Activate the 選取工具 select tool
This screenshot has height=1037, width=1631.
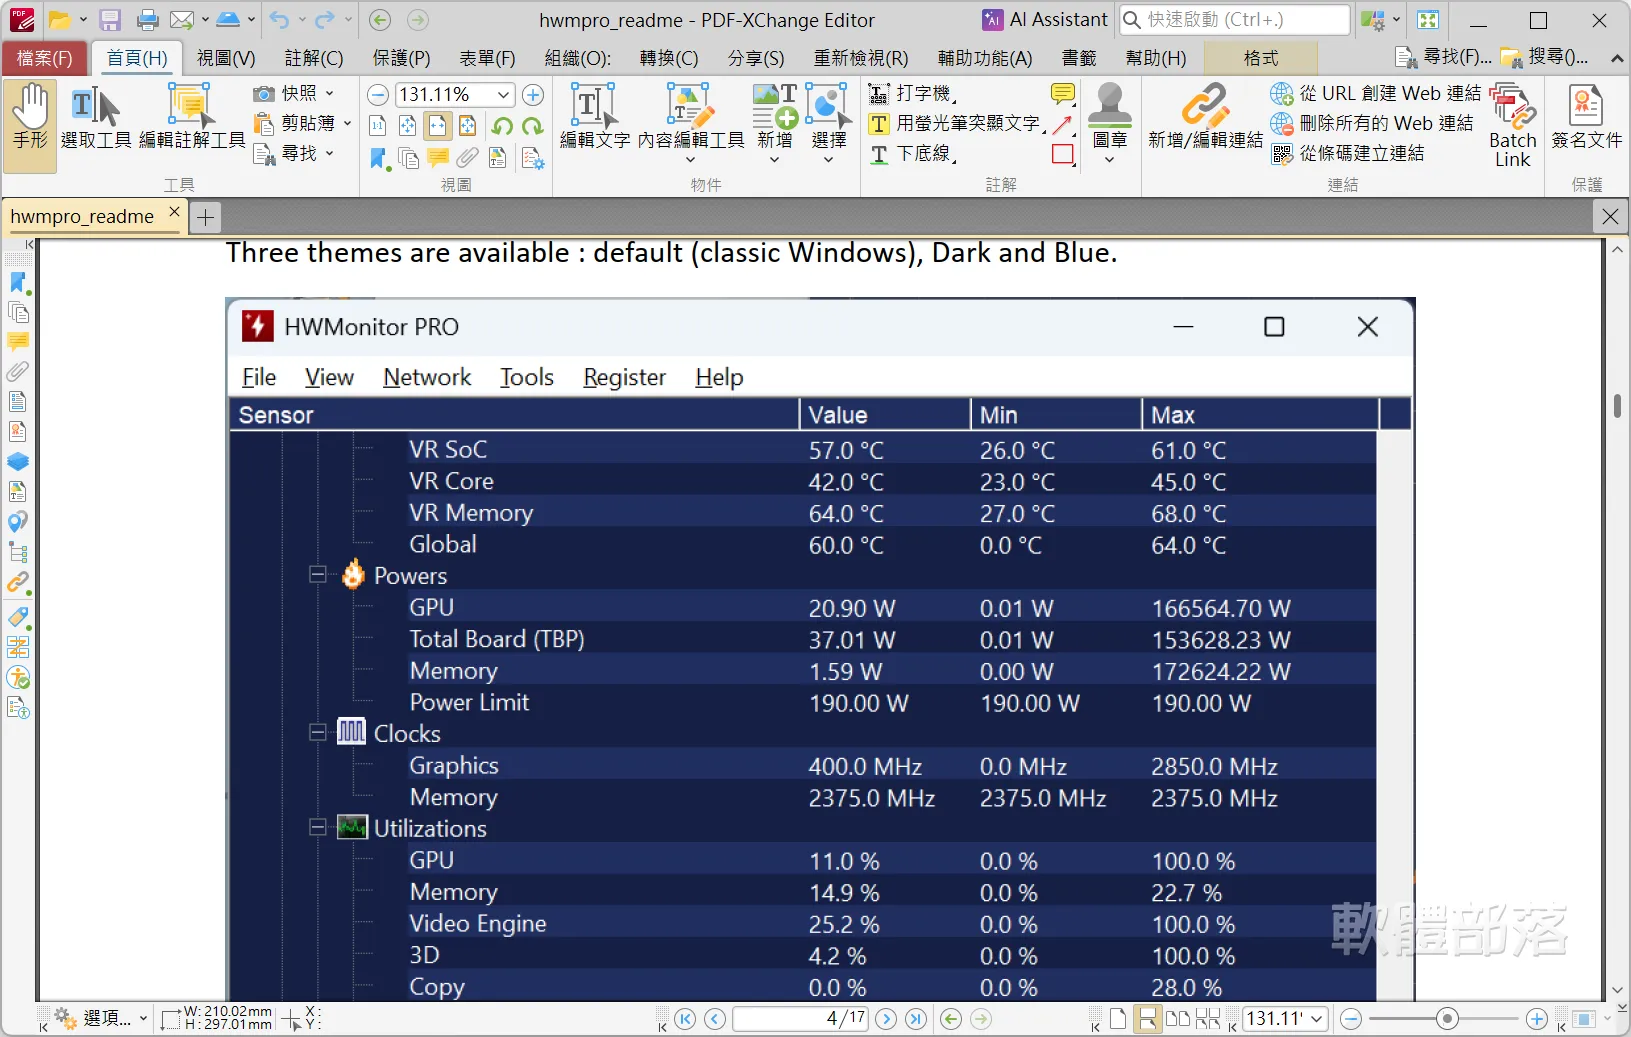pyautogui.click(x=96, y=118)
